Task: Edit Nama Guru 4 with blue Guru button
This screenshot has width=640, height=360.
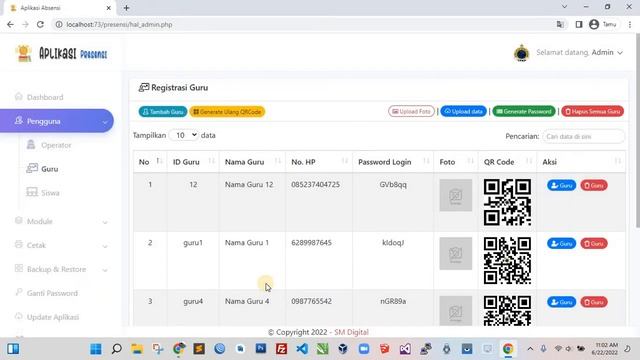Action: pos(562,302)
